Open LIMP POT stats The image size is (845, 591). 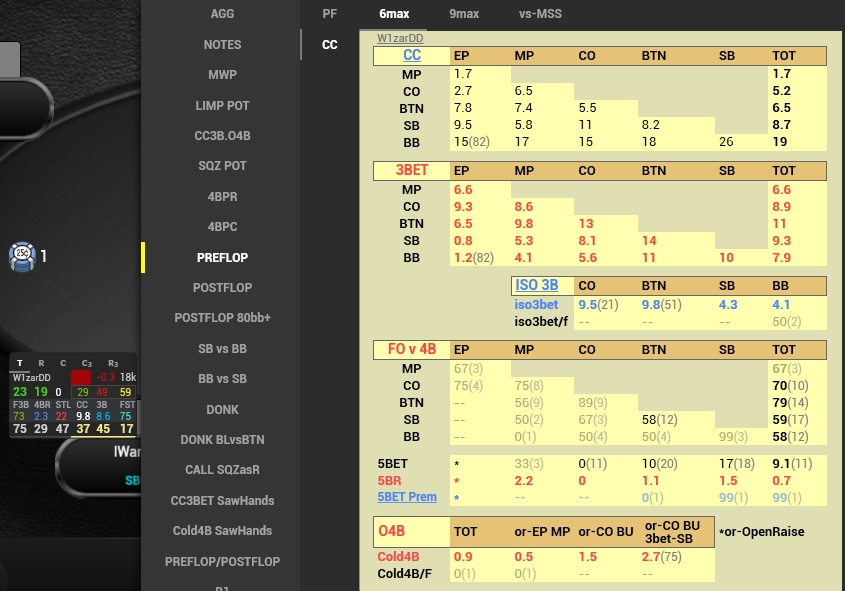point(222,106)
